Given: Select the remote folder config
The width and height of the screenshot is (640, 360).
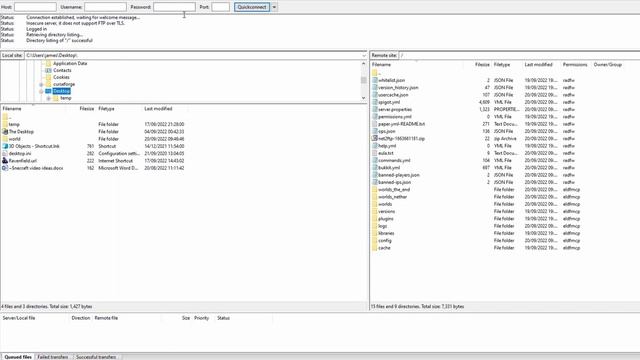Looking at the screenshot, I should pyautogui.click(x=384, y=241).
